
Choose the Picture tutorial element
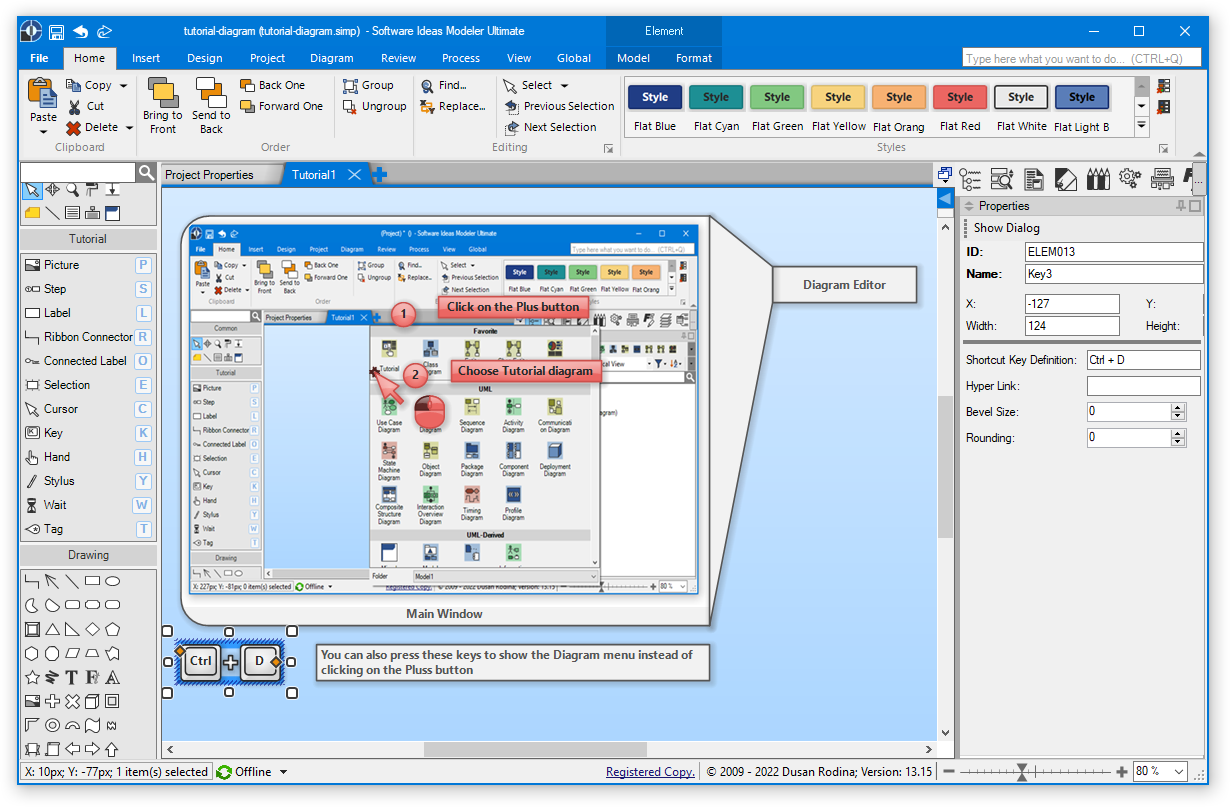[88, 265]
